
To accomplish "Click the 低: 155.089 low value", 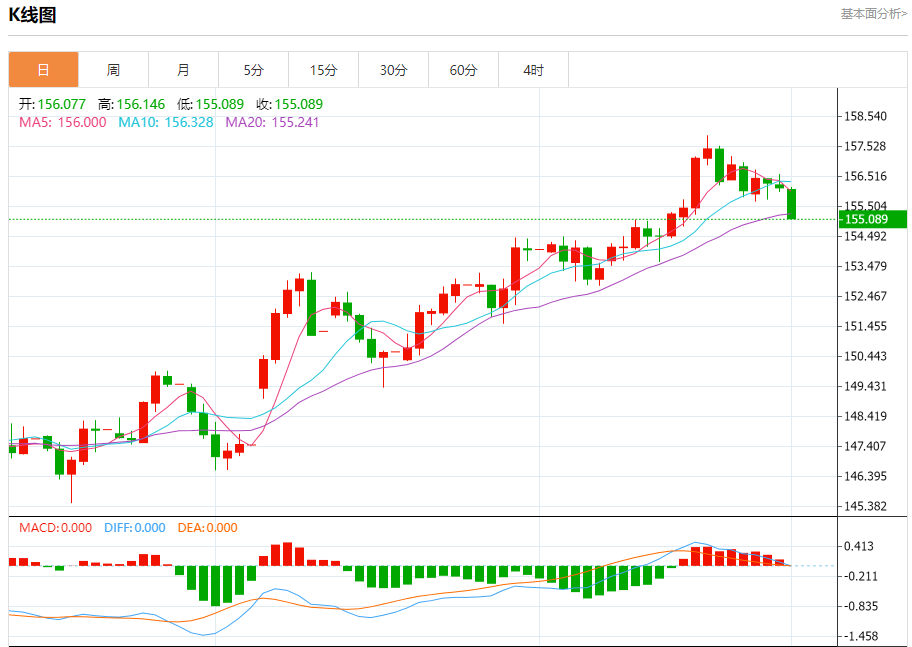I will [211, 104].
